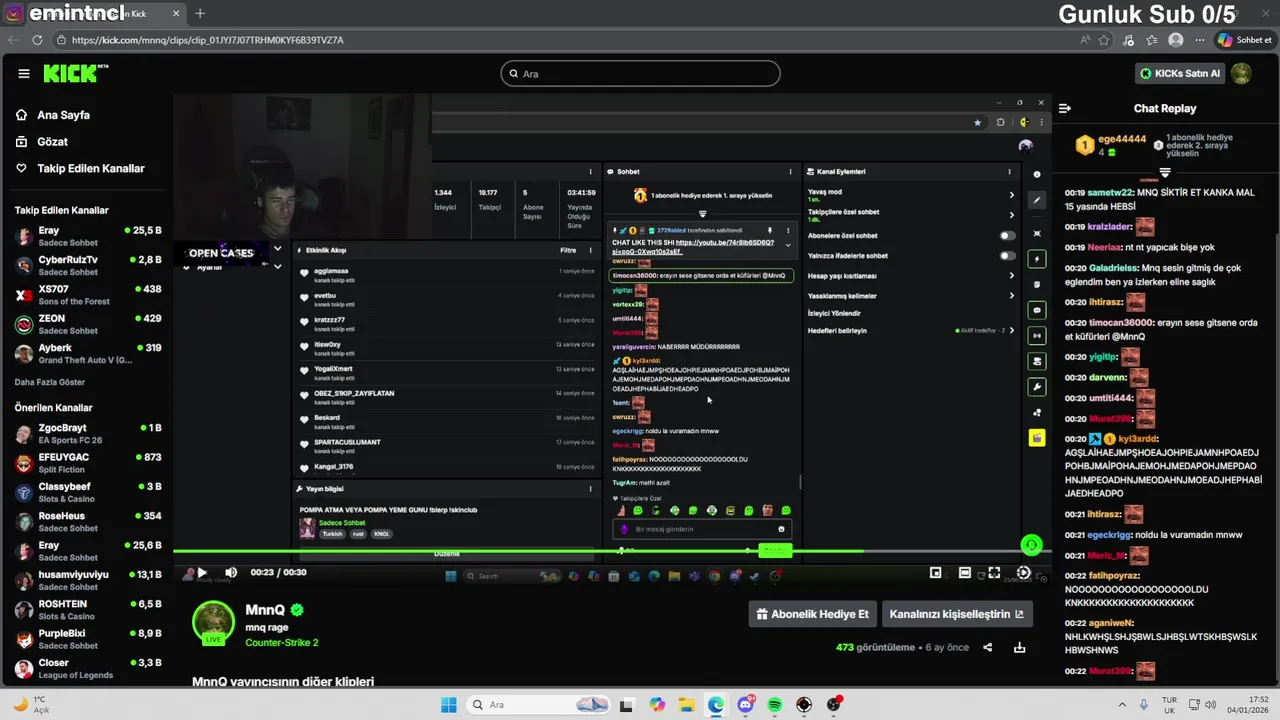Image resolution: width=1280 pixels, height=720 pixels.
Task: Open CyberRulzTv channel in sidebar
Action: point(88,265)
